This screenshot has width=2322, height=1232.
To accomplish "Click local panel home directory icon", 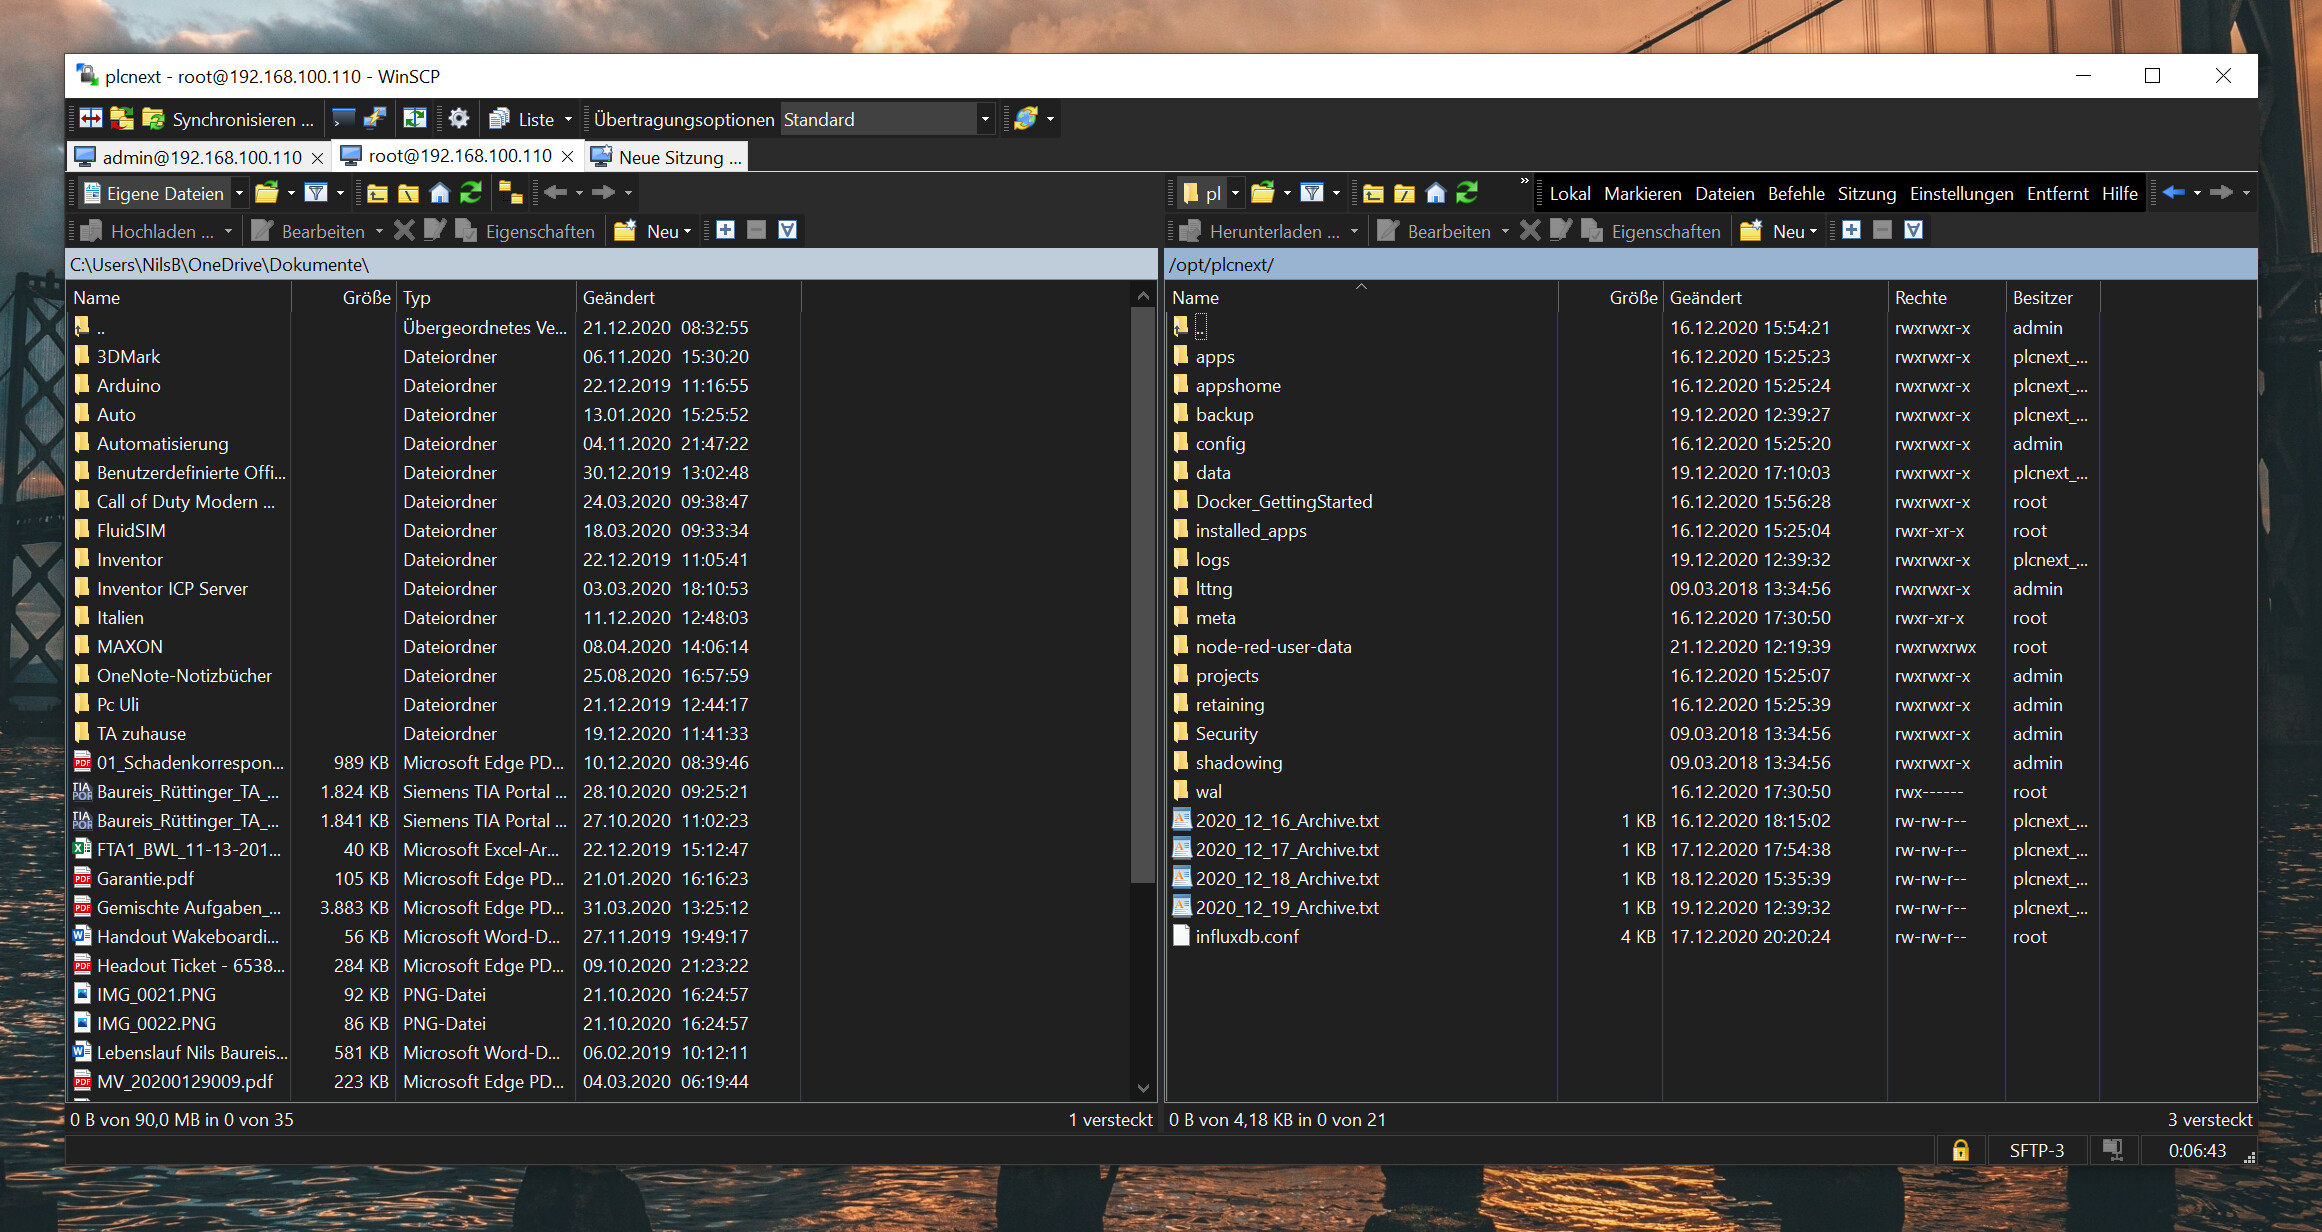I will tap(439, 193).
